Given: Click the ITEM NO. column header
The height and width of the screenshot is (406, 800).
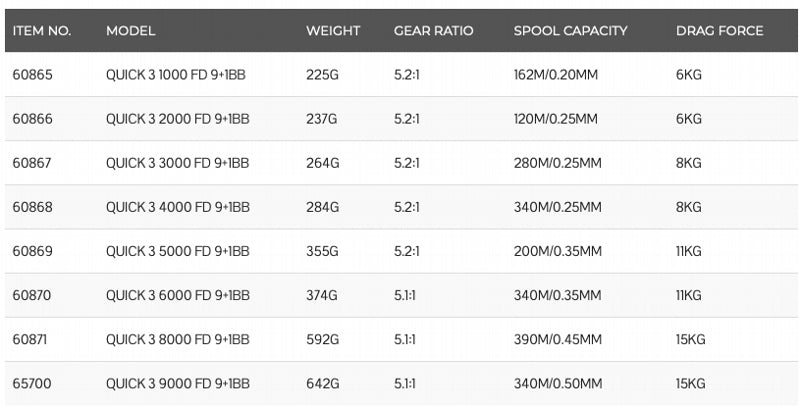Looking at the screenshot, I should (x=42, y=31).
